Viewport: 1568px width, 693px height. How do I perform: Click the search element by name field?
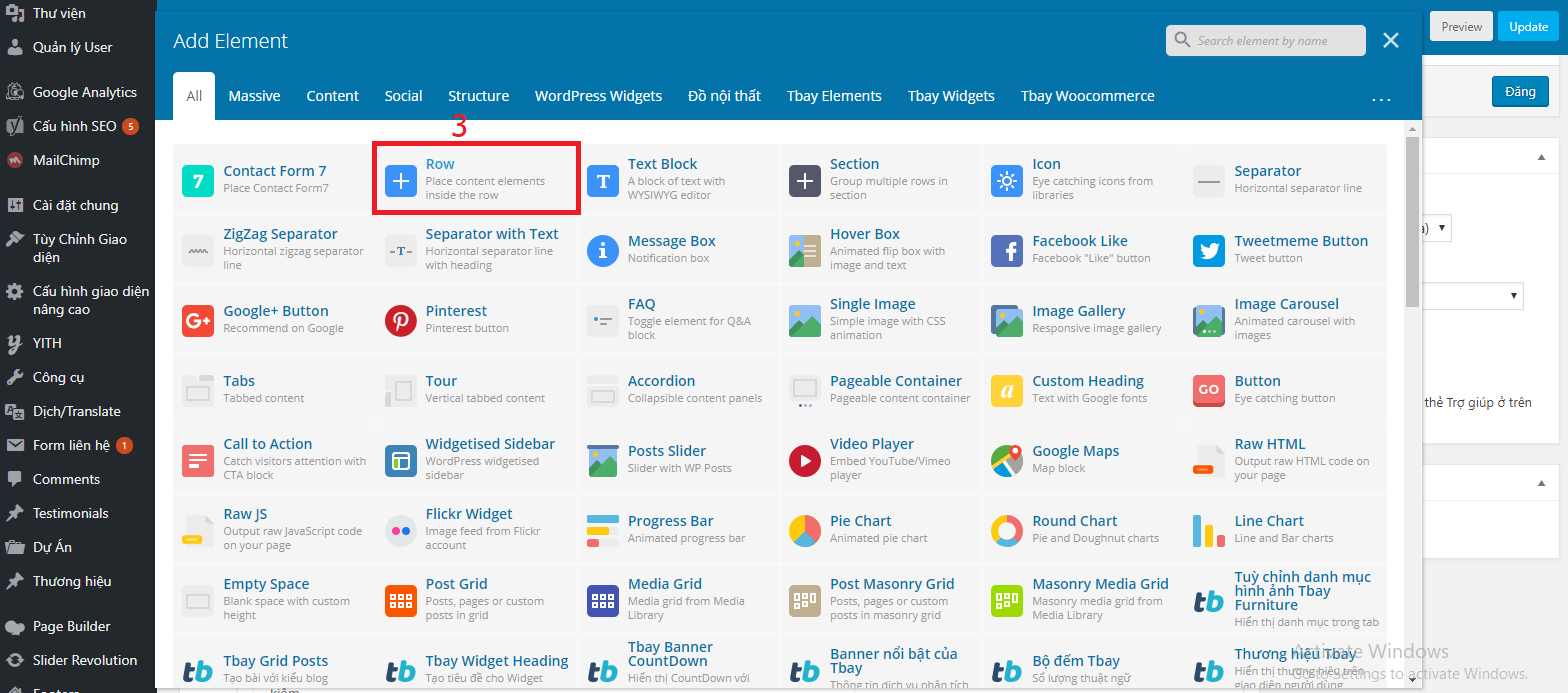click(1266, 40)
